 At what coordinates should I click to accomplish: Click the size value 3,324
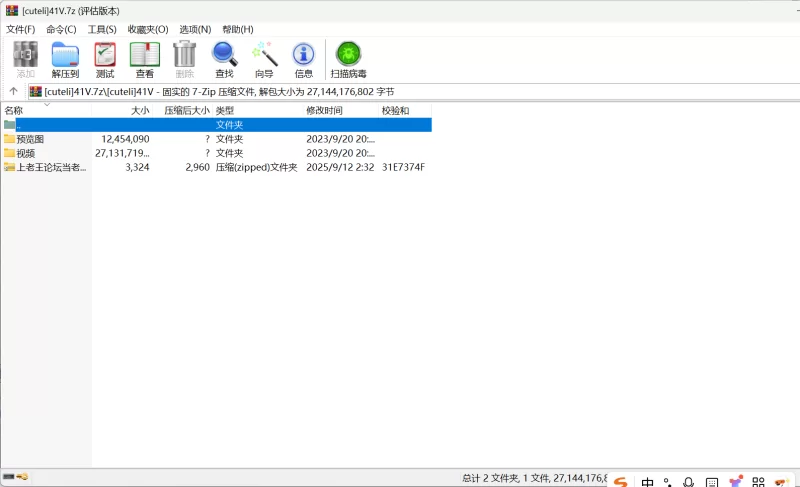[x=137, y=167]
